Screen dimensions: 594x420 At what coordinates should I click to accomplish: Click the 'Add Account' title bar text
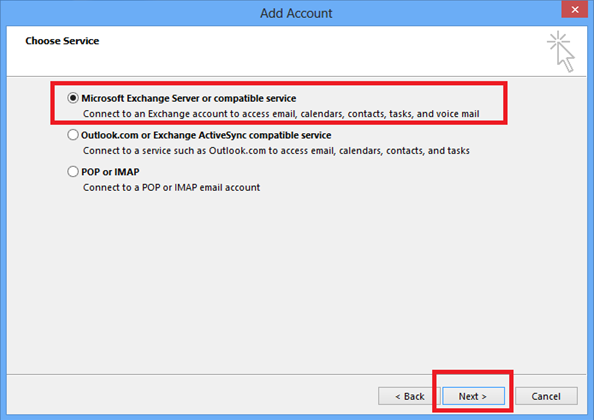tap(296, 13)
